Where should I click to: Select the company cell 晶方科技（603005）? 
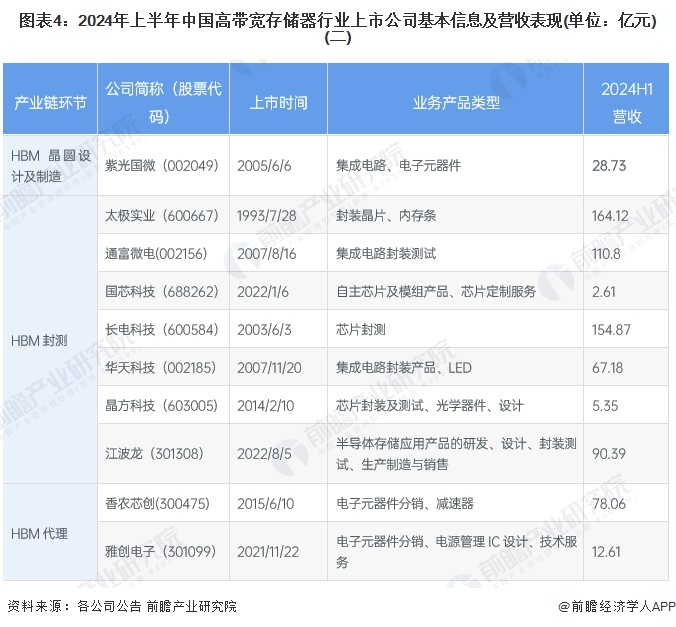tap(161, 405)
